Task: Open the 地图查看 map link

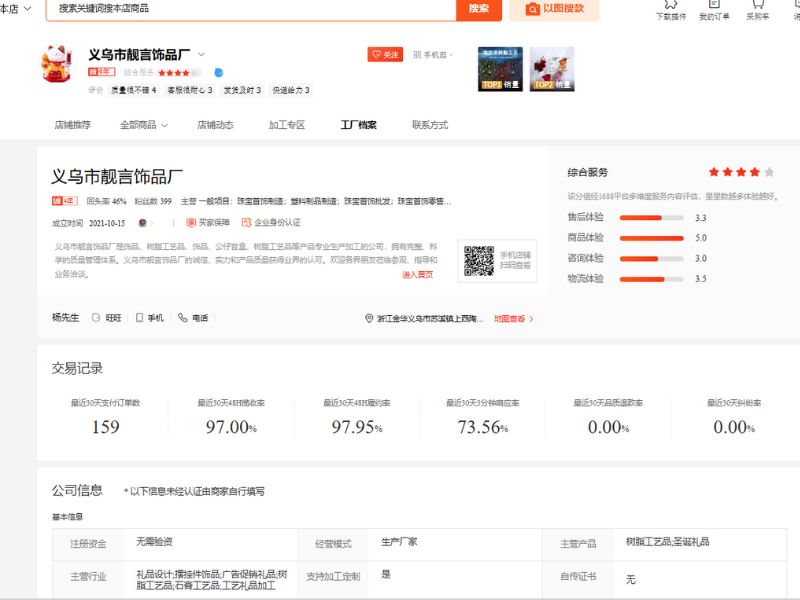Action: [513, 319]
